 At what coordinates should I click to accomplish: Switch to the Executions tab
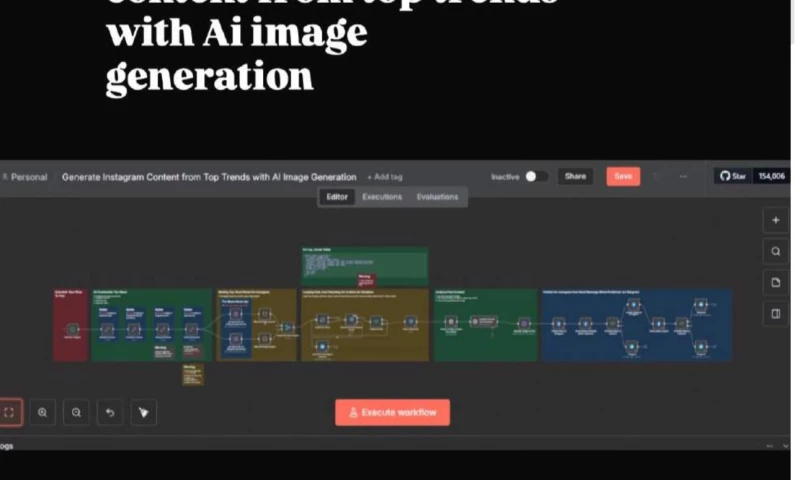382,197
